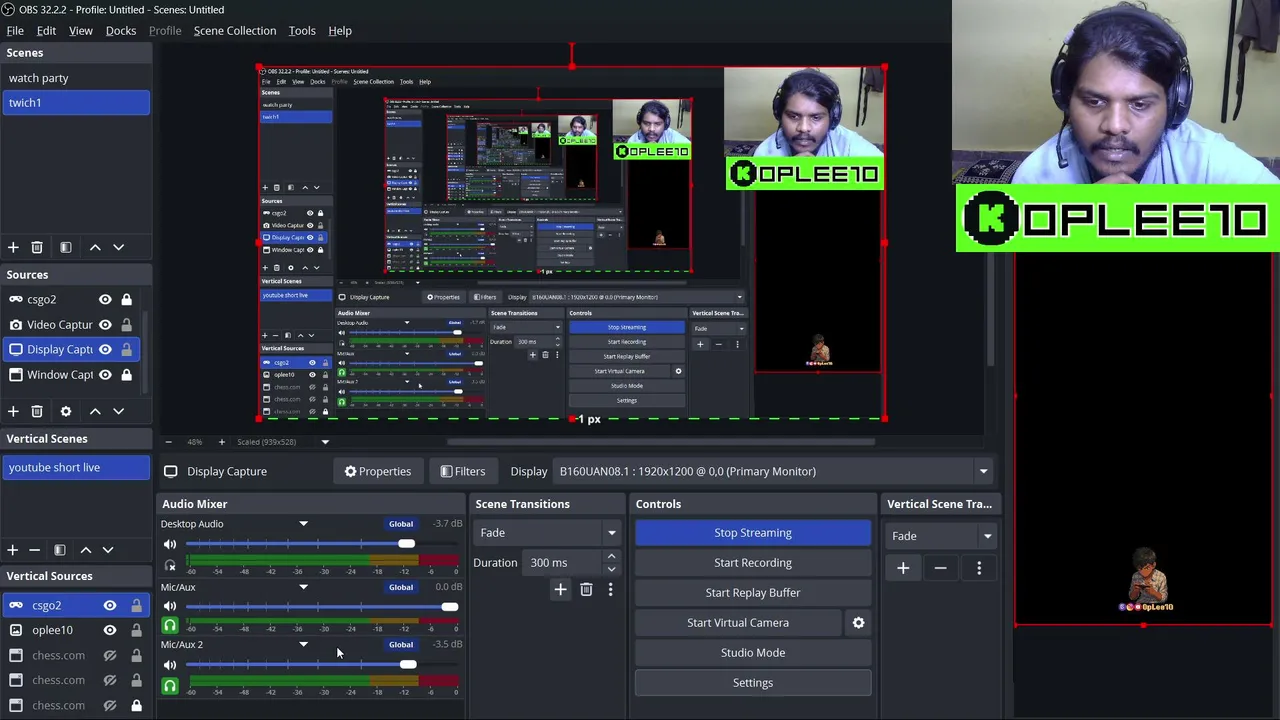Viewport: 1280px width, 720px height.
Task: Adjust the Mic/Aux volume slider
Action: 449,606
